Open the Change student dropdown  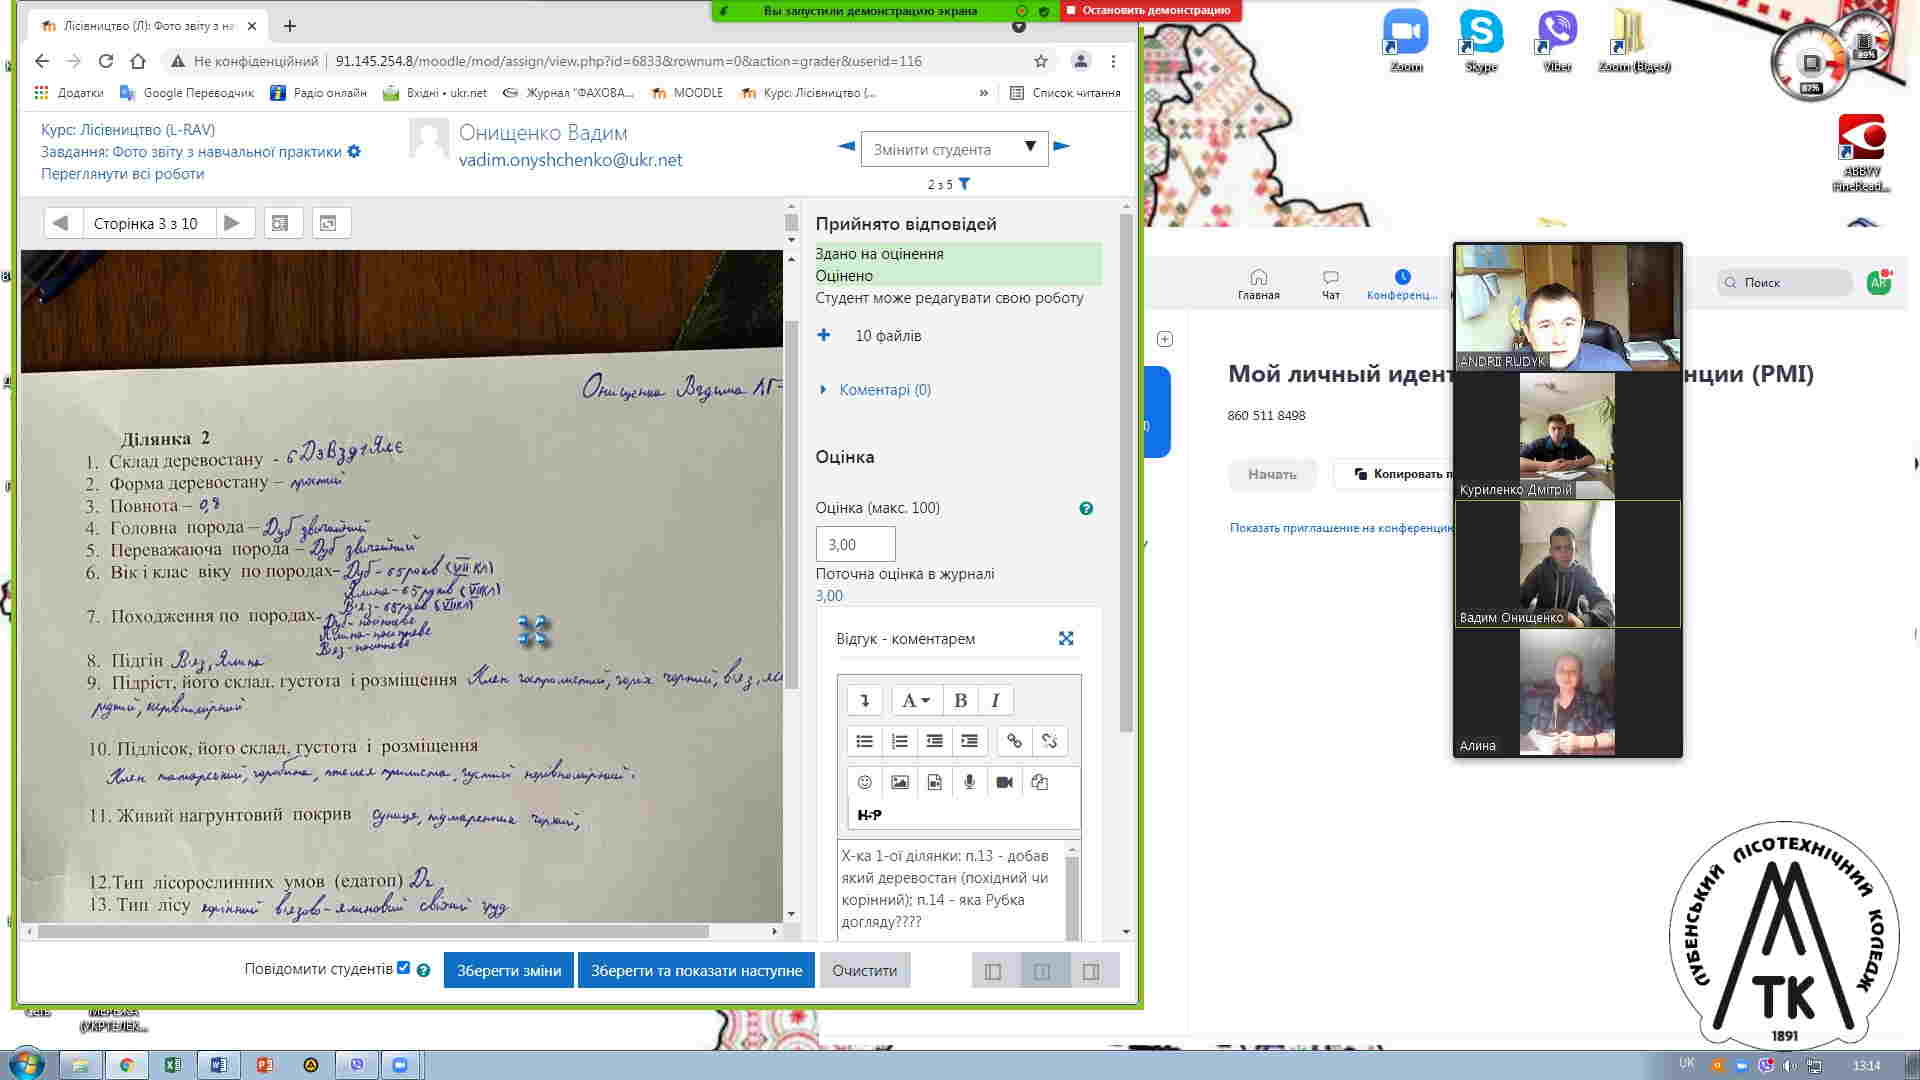point(954,149)
